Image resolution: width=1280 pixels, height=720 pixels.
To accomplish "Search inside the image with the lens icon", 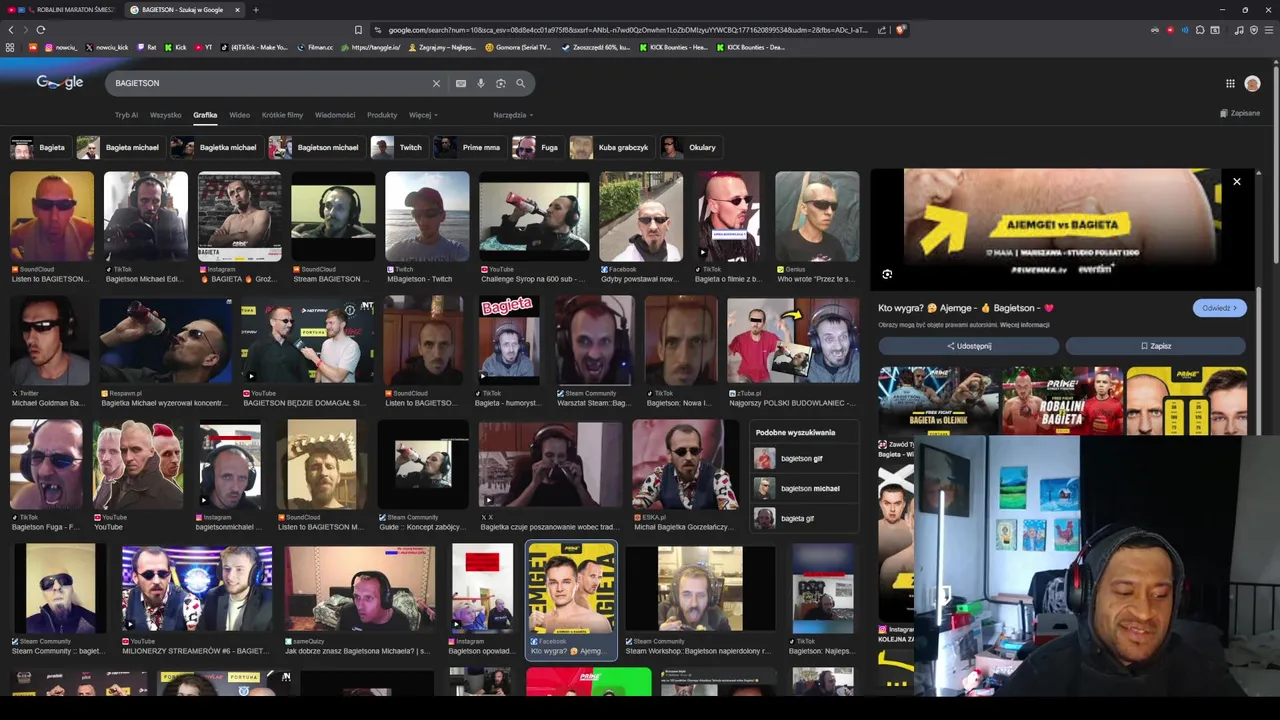I will (x=887, y=274).
